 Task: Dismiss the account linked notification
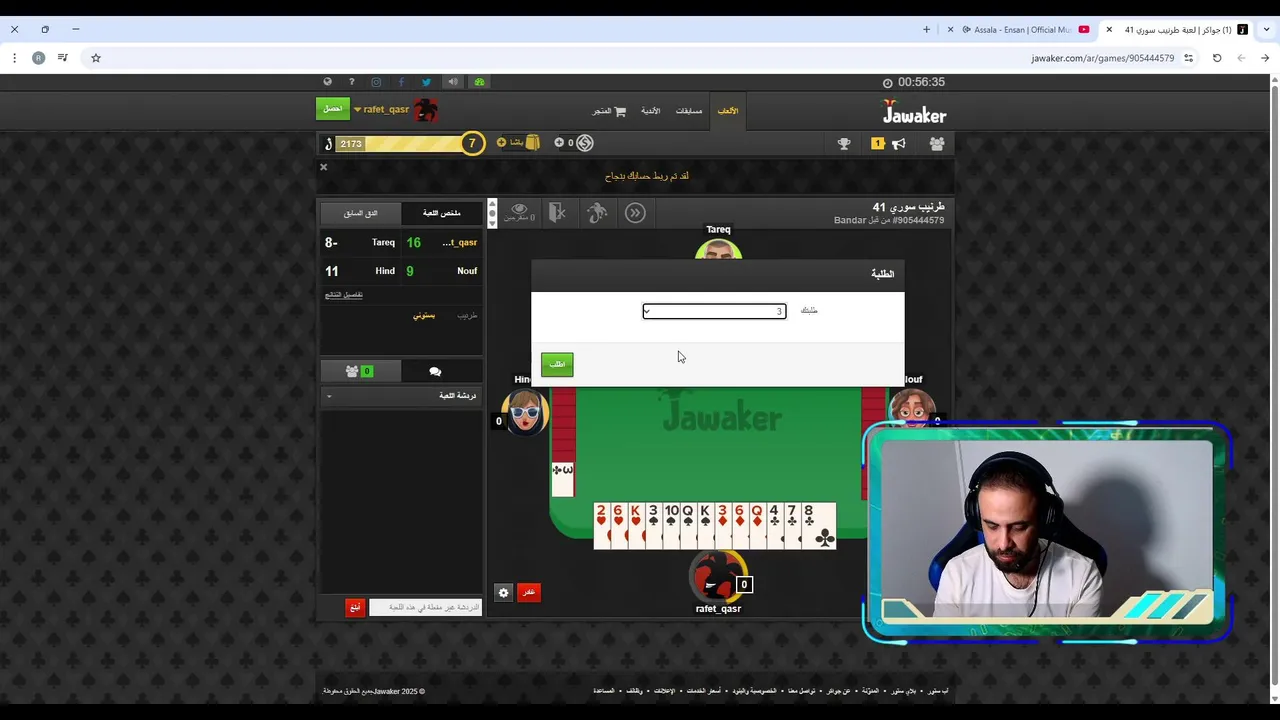pyautogui.click(x=323, y=167)
